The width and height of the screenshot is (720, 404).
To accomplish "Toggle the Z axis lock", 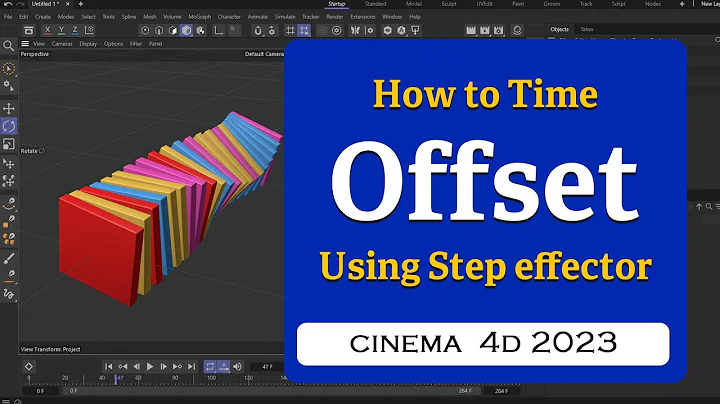I will [x=75, y=30].
